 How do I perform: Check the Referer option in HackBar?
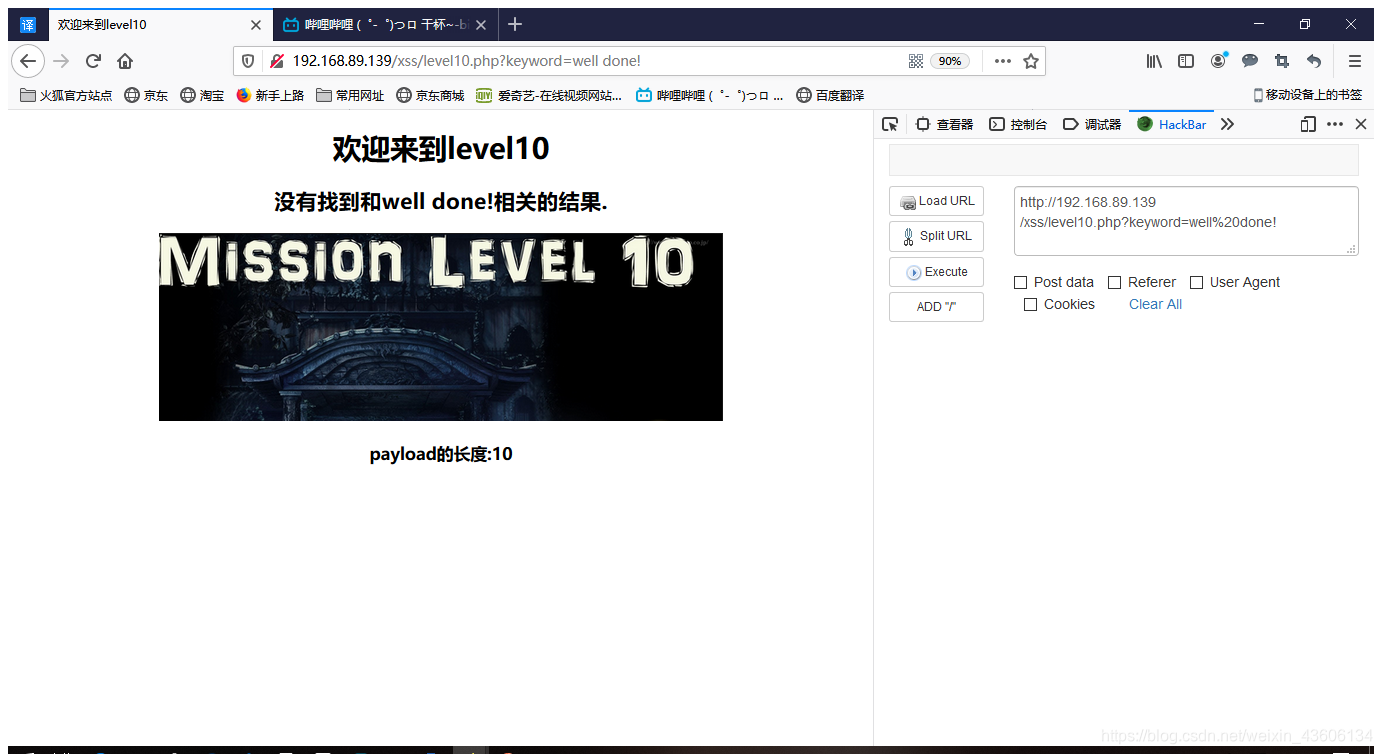tap(1114, 282)
